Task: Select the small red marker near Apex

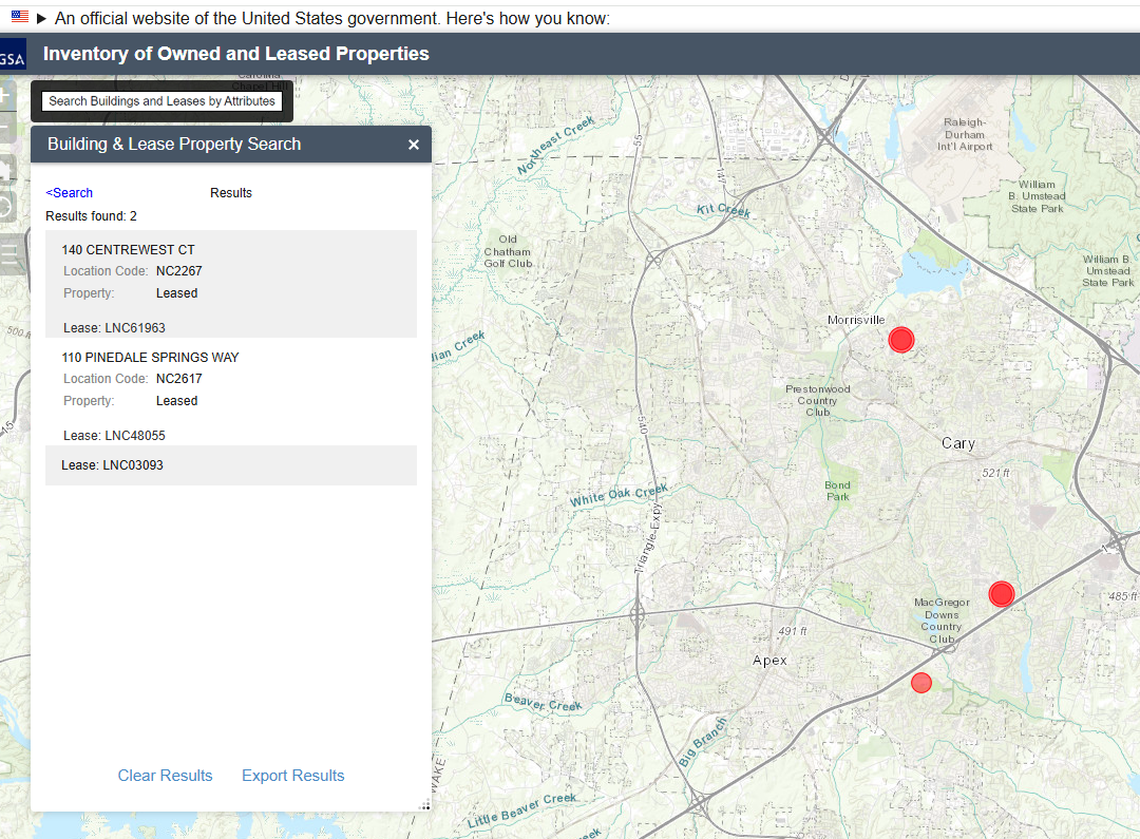Action: (921, 682)
